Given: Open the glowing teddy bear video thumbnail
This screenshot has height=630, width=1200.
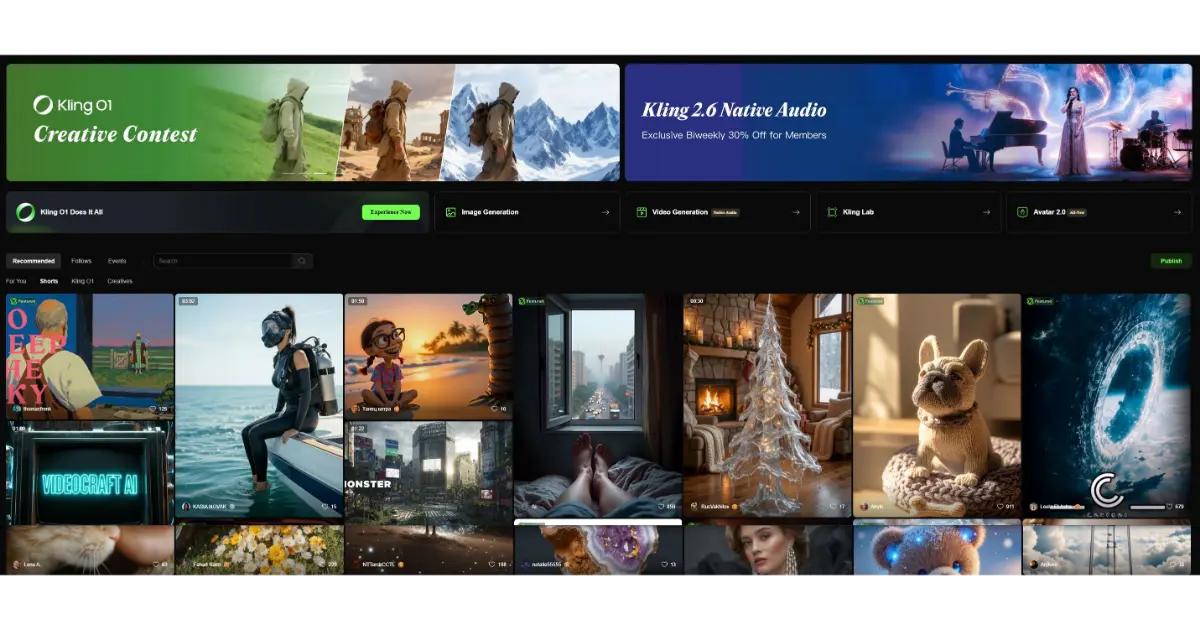Looking at the screenshot, I should tap(936, 548).
